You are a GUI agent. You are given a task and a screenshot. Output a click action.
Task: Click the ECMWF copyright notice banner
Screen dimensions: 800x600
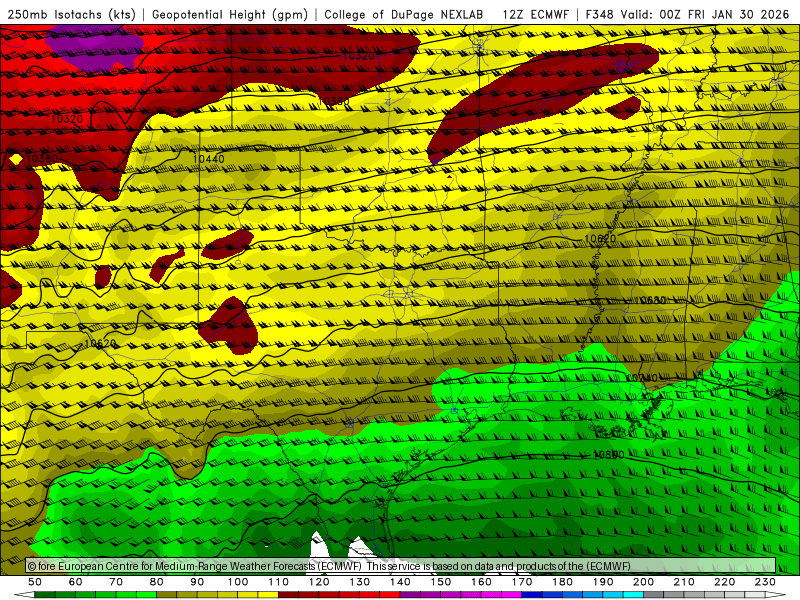point(401,566)
